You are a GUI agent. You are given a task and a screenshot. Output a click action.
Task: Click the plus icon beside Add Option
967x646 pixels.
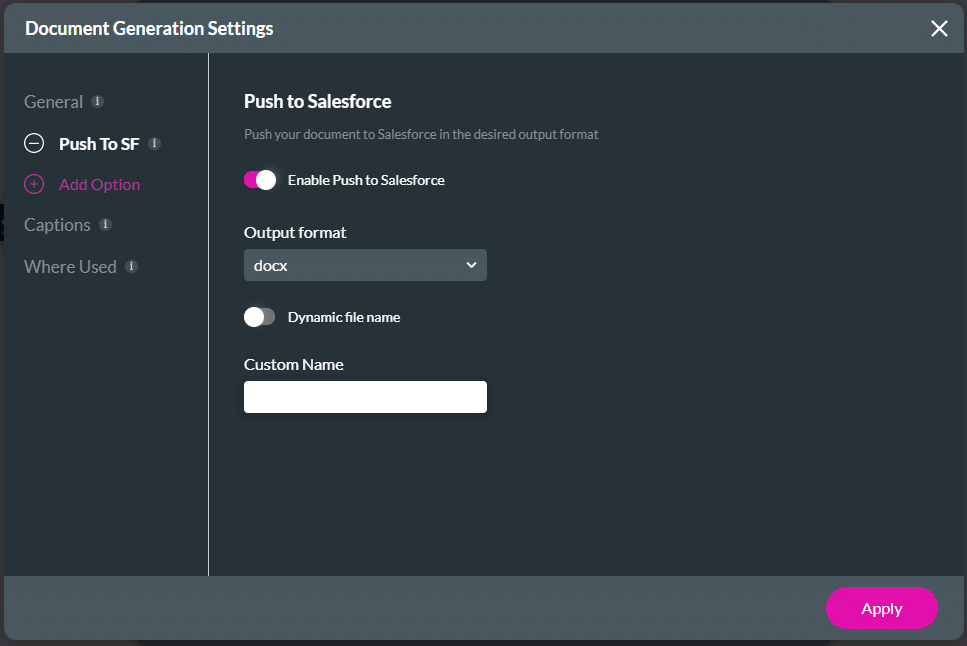coord(34,185)
